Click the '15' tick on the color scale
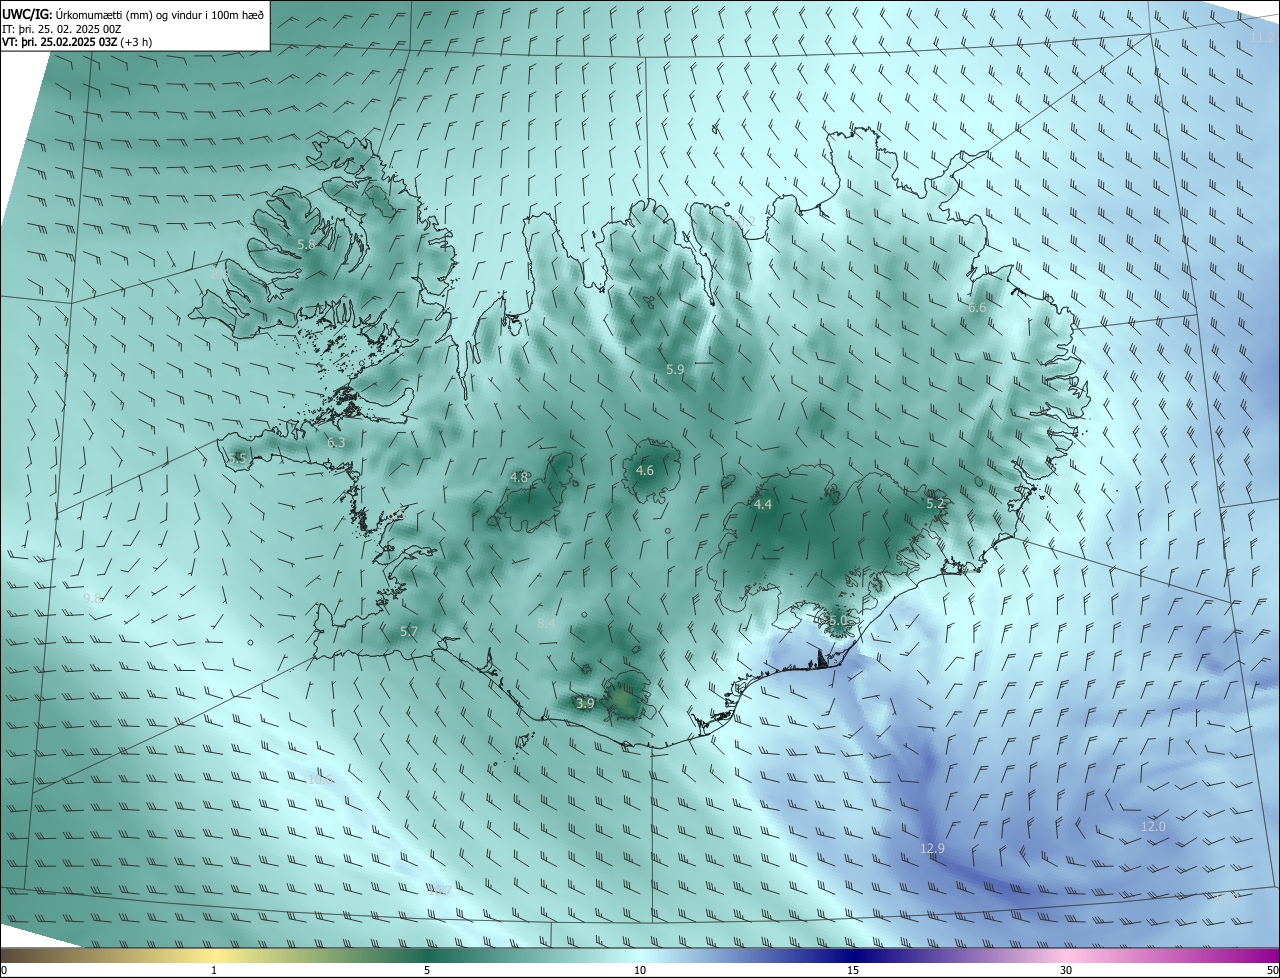 click(853, 970)
